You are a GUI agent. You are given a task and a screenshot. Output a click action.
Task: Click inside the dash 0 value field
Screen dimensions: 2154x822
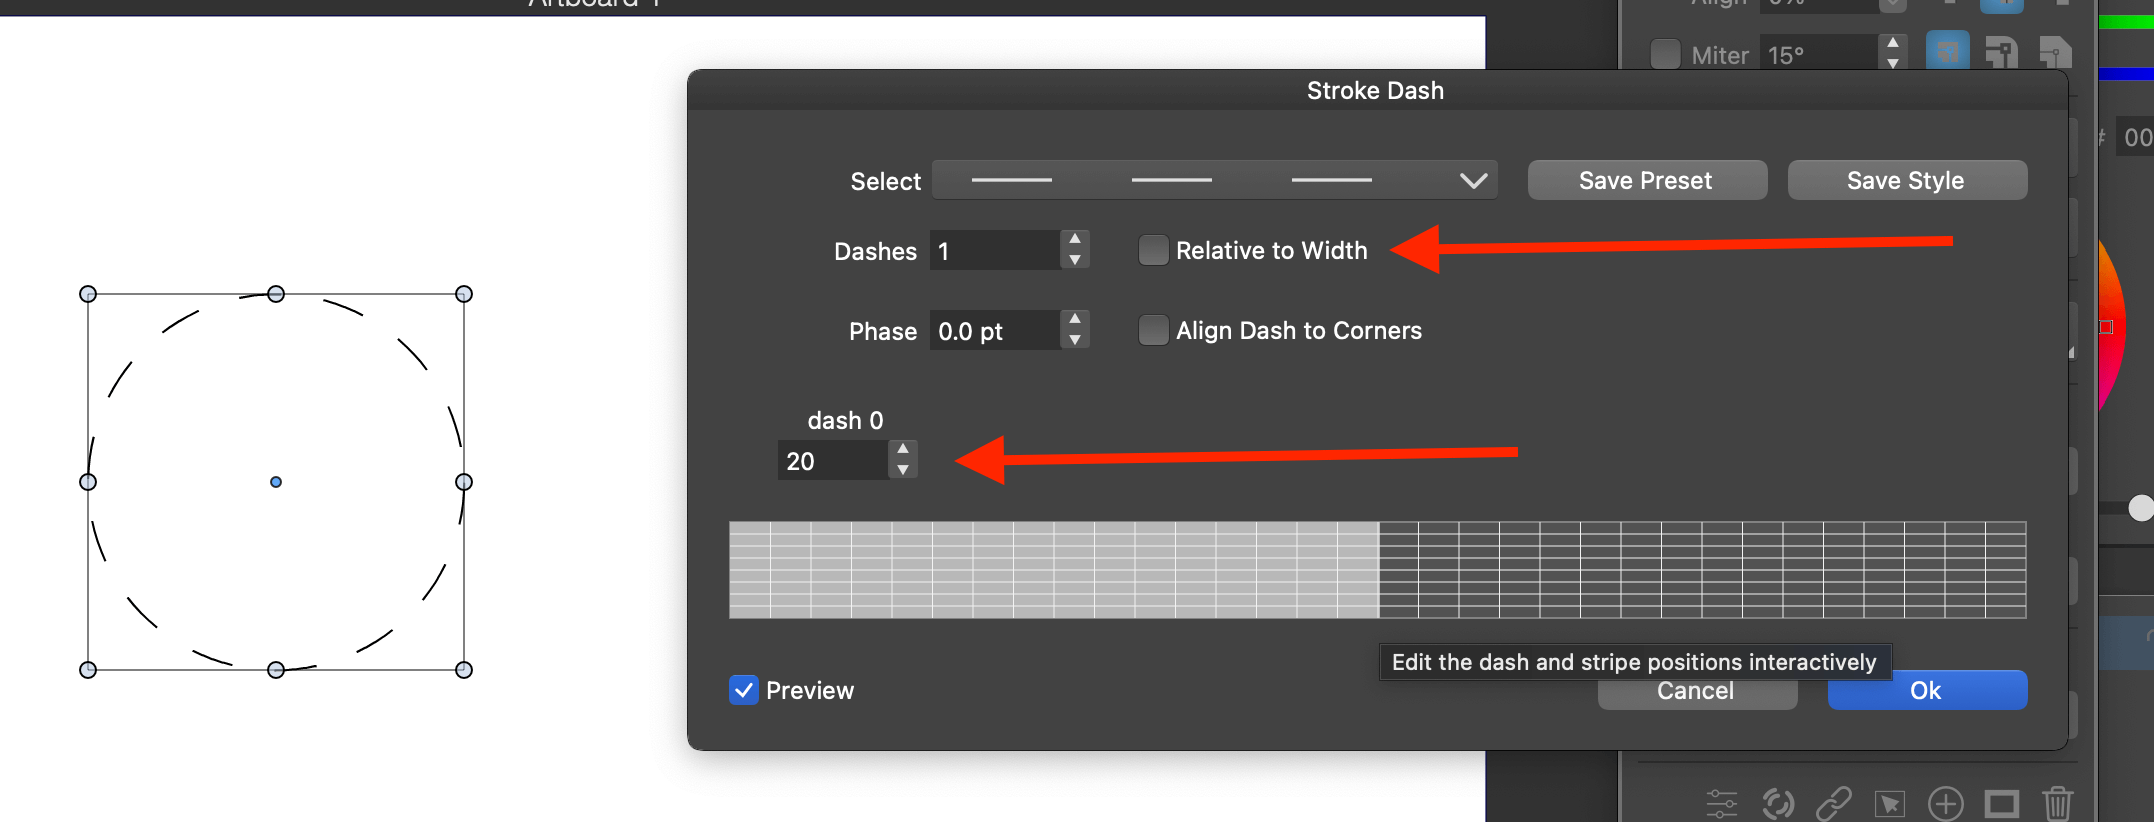[x=832, y=461]
